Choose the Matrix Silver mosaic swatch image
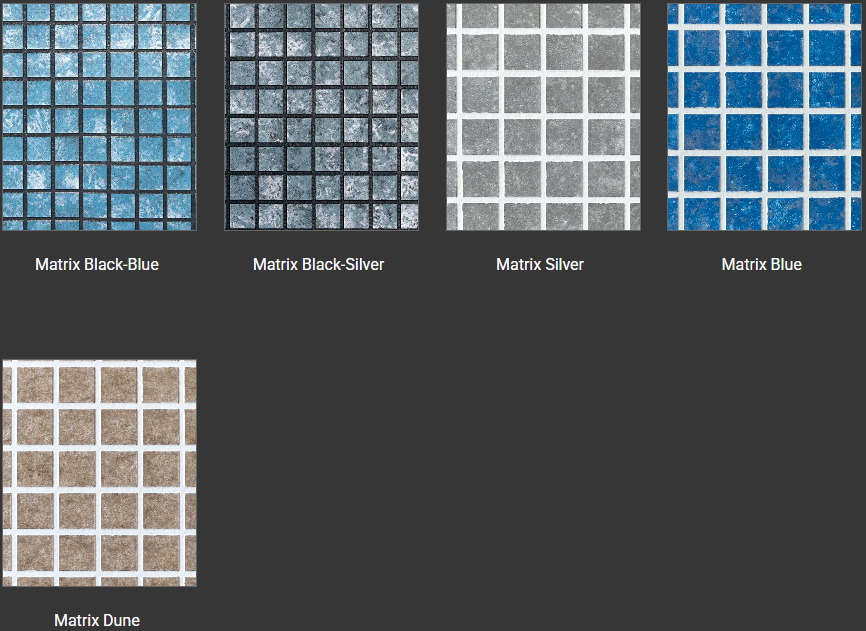Screen dimensions: 866x631 (x=543, y=117)
